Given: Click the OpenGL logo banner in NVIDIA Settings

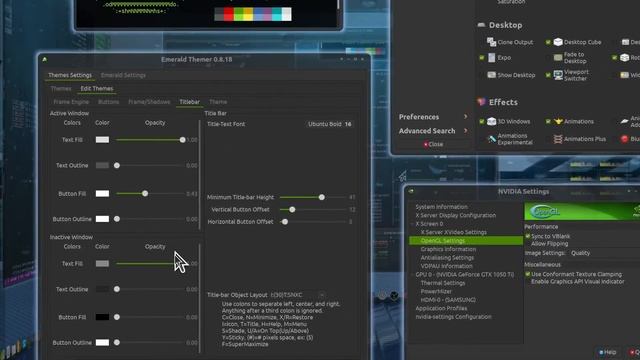Looking at the screenshot, I should click(x=582, y=211).
